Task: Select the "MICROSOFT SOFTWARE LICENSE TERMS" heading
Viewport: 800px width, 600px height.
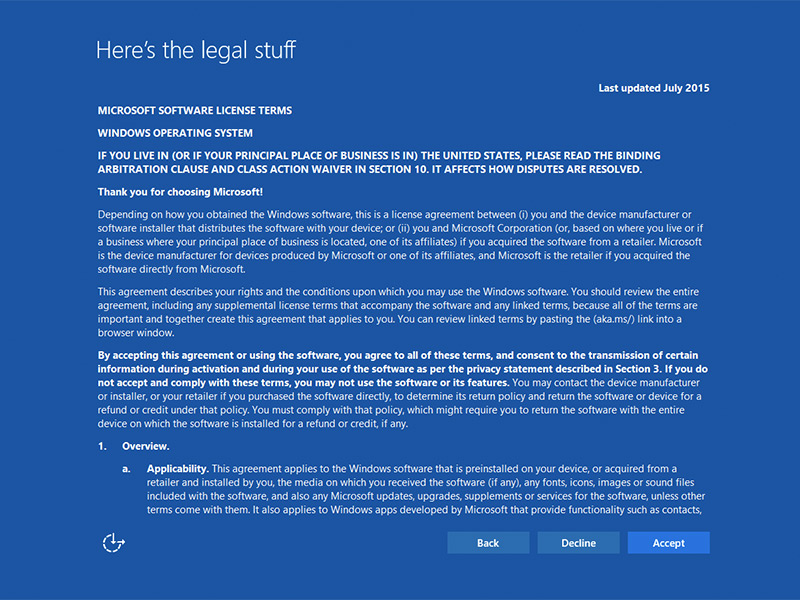Action: click(x=195, y=110)
